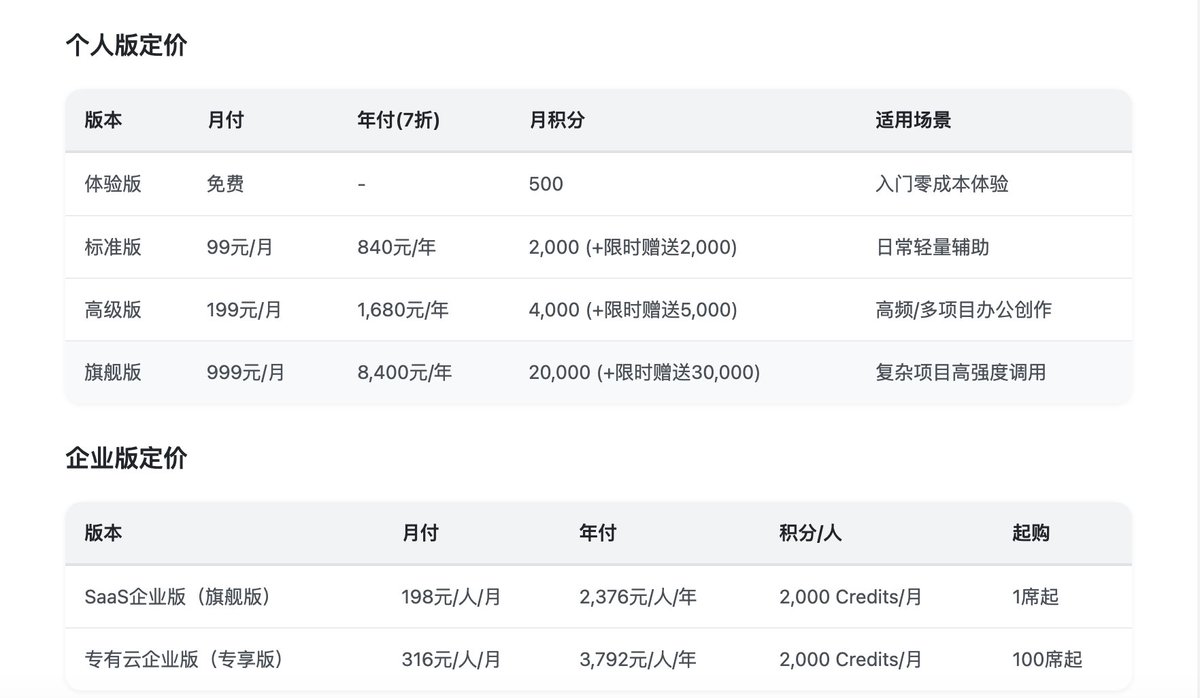1200x698 pixels.
Task: Click the 198元/人/月 price cell
Action: 451,597
